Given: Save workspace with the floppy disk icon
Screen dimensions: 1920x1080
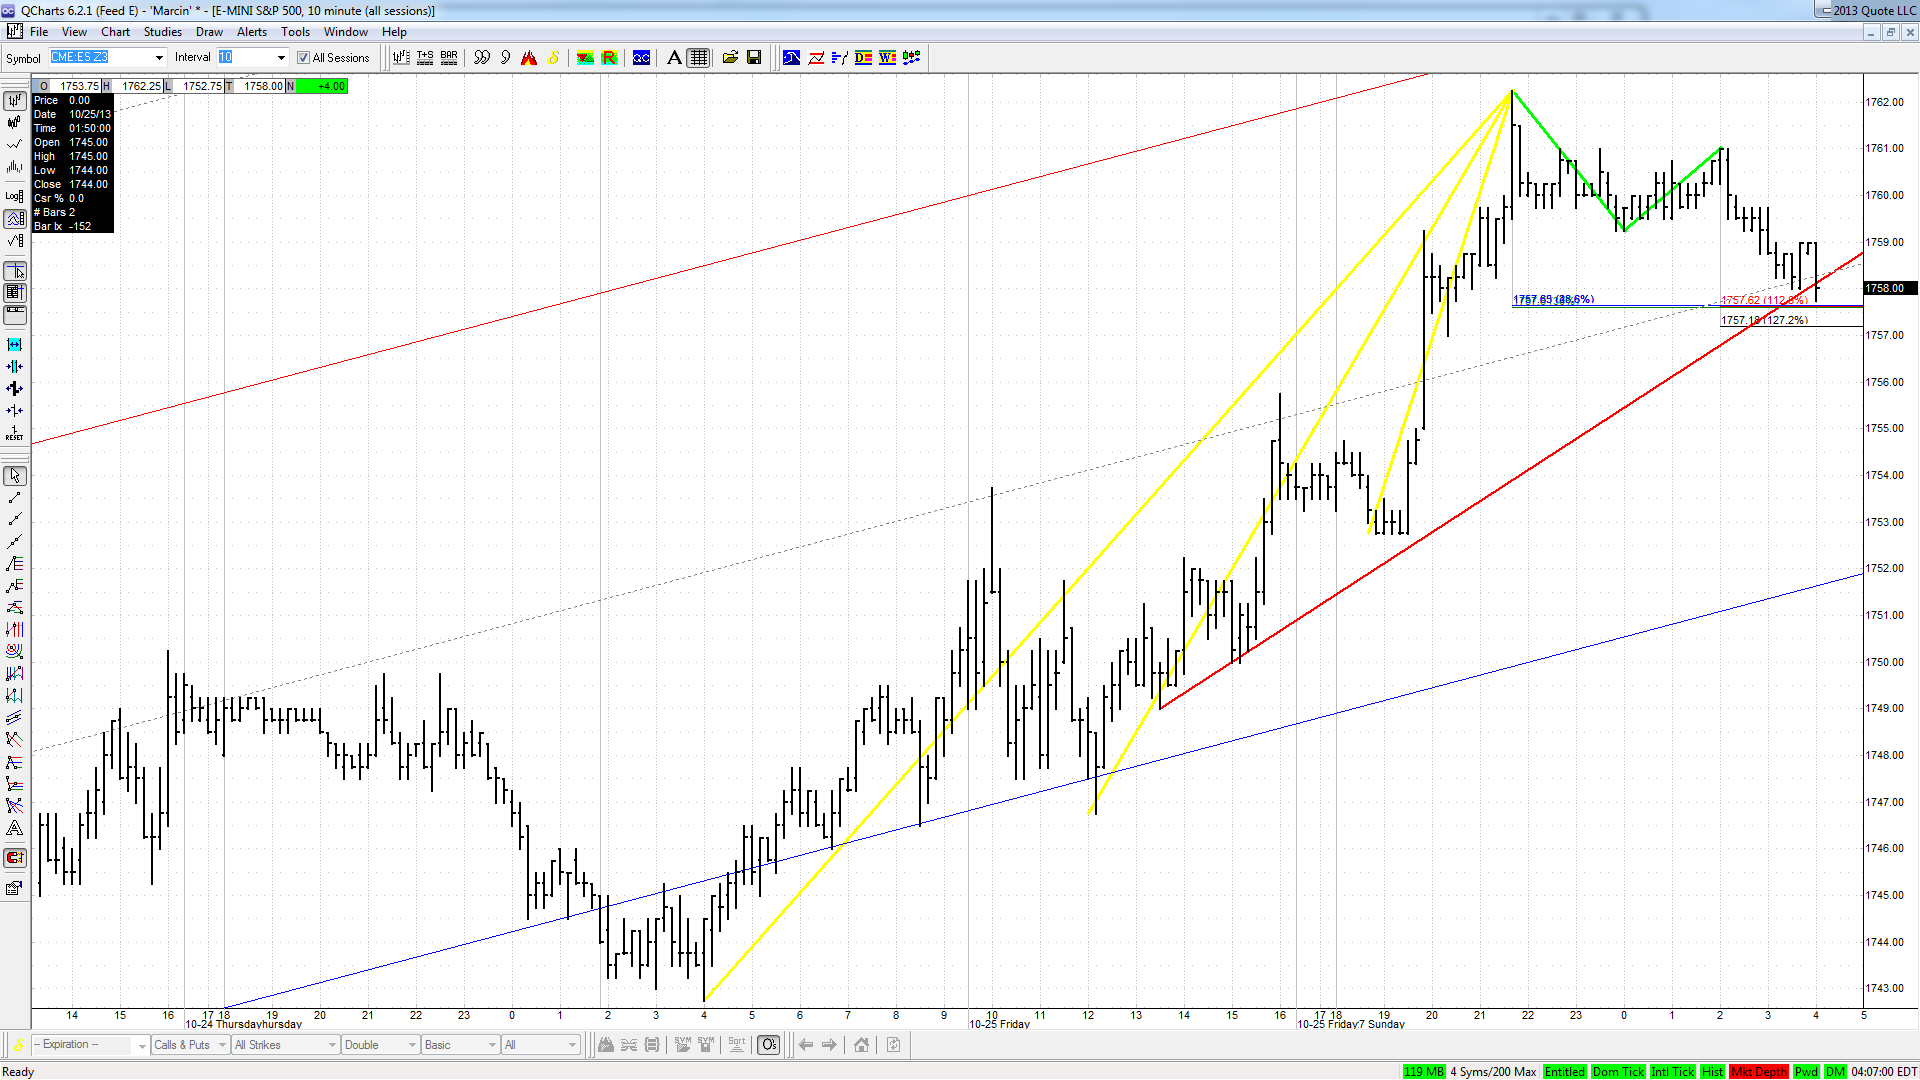Looking at the screenshot, I should [x=754, y=58].
